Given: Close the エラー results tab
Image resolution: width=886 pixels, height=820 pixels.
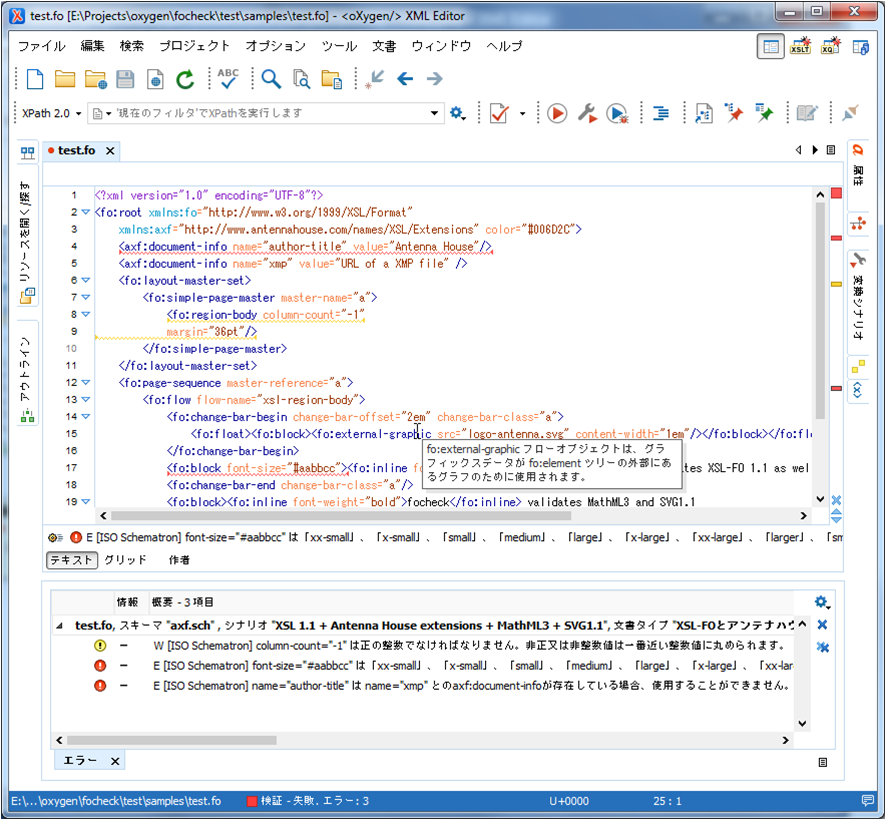Looking at the screenshot, I should [x=115, y=761].
